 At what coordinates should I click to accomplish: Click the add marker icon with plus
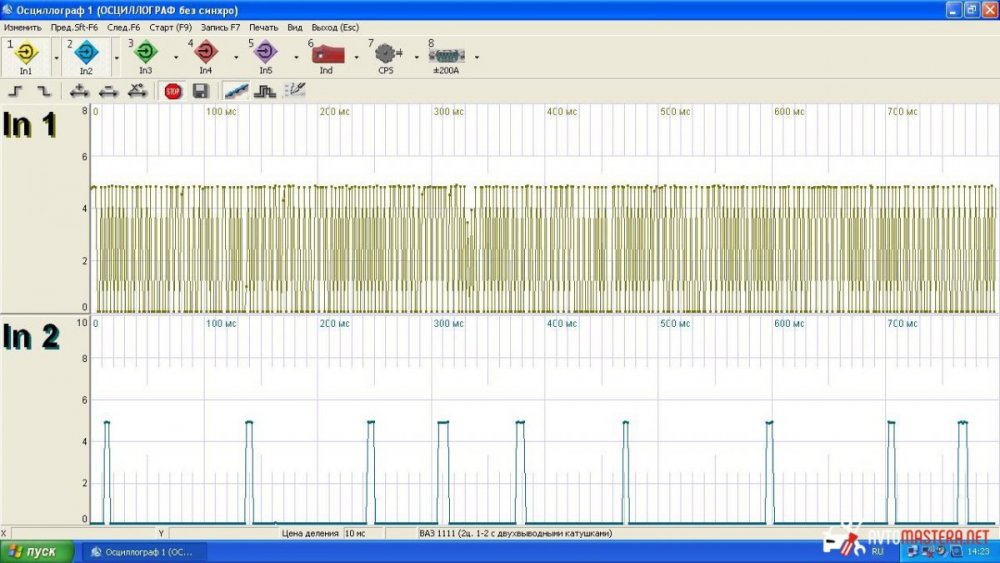81,91
